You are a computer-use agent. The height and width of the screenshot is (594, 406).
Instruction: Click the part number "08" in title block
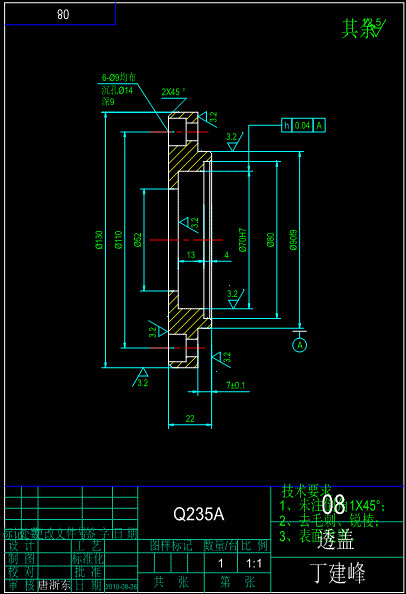(334, 504)
